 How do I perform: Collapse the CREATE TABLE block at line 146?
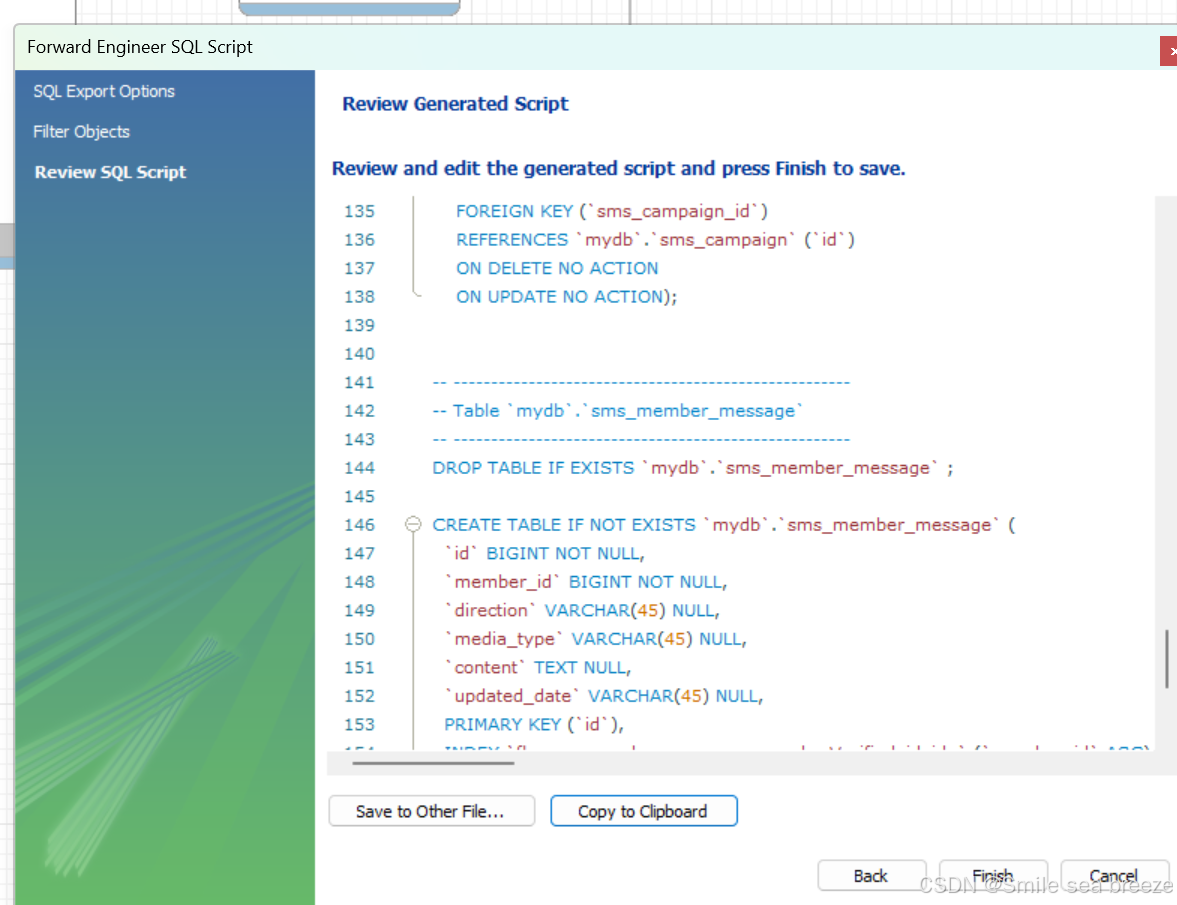[412, 524]
